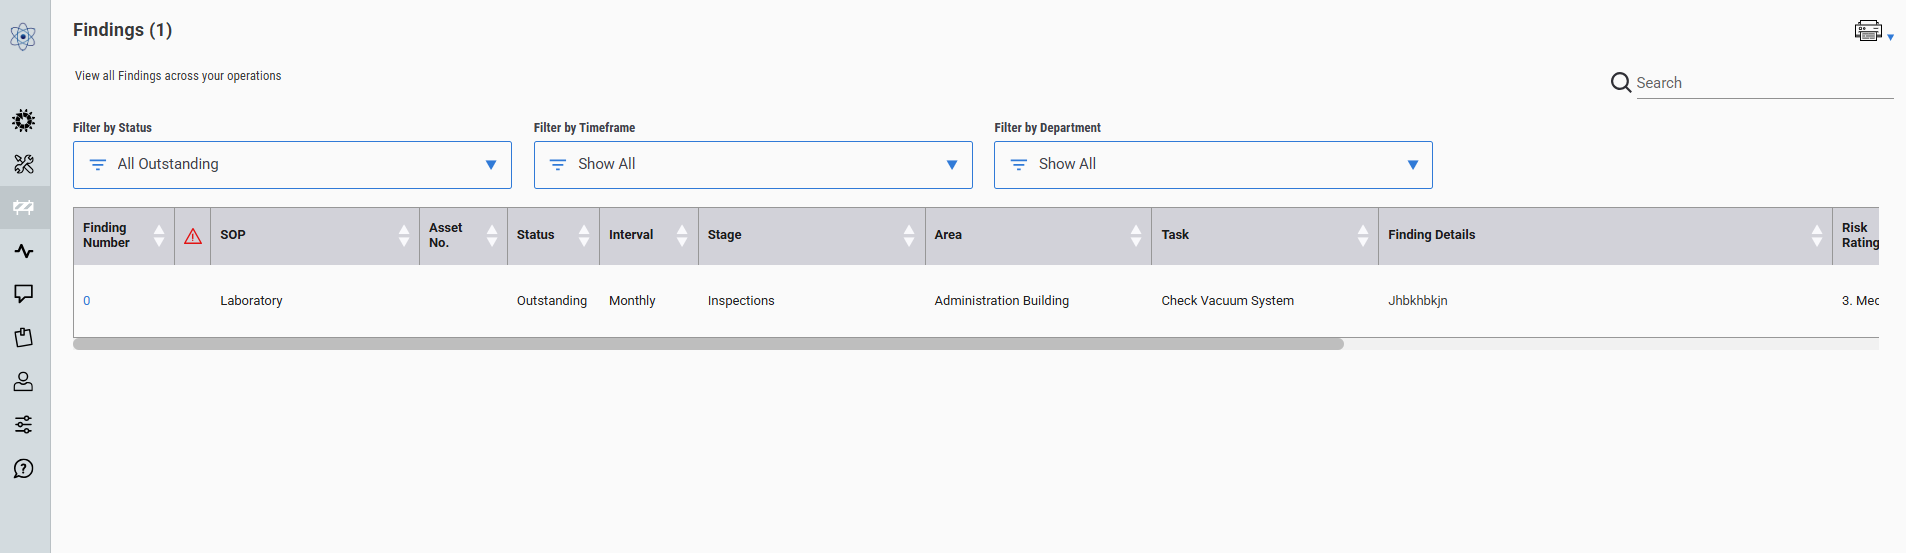
Task: Click the atom logo icon in sidebar
Action: 23,37
